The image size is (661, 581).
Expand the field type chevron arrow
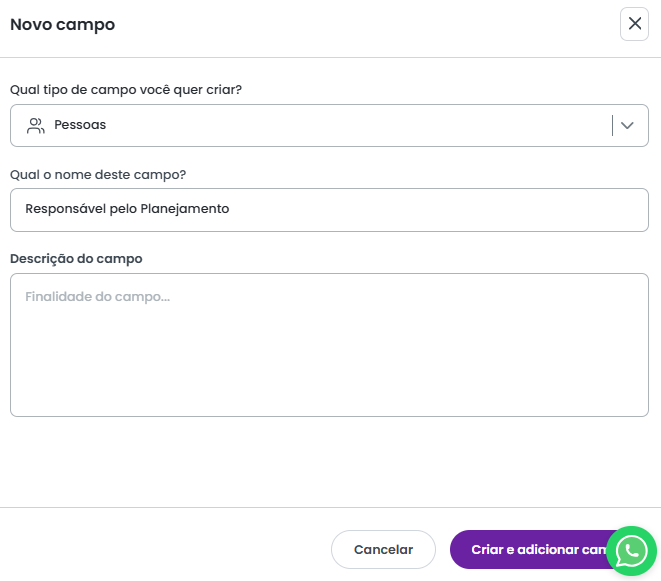click(628, 126)
